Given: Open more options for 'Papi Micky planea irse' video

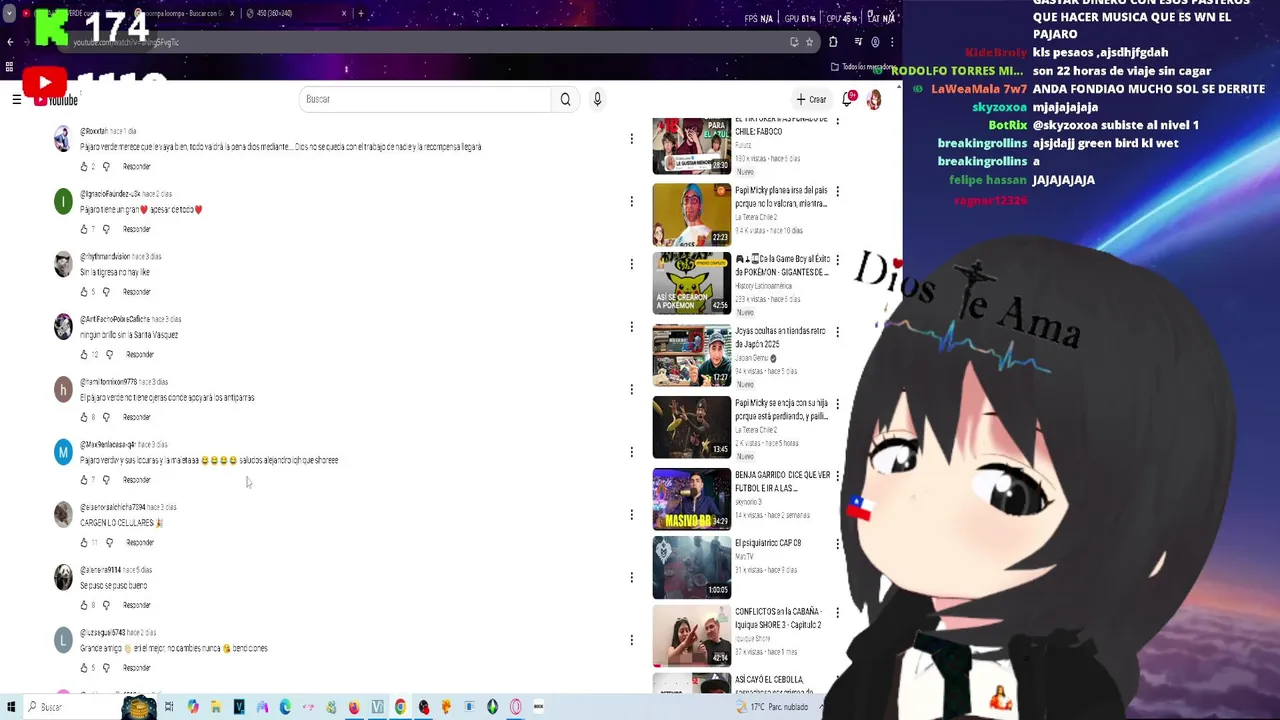Looking at the screenshot, I should 837,191.
